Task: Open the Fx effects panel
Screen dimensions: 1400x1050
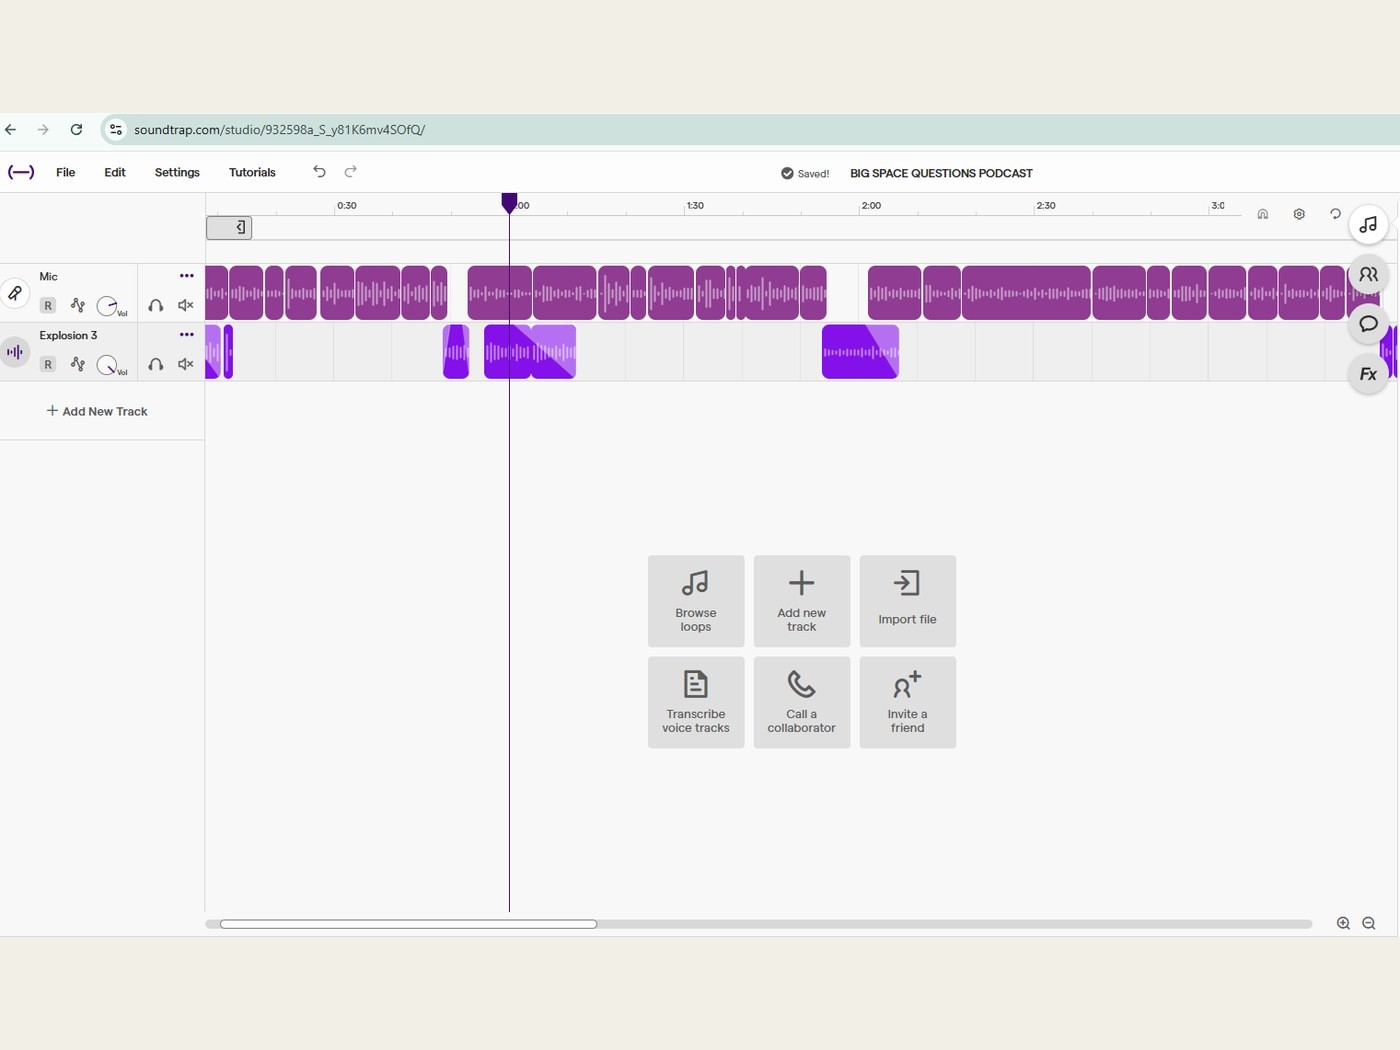Action: coord(1368,374)
